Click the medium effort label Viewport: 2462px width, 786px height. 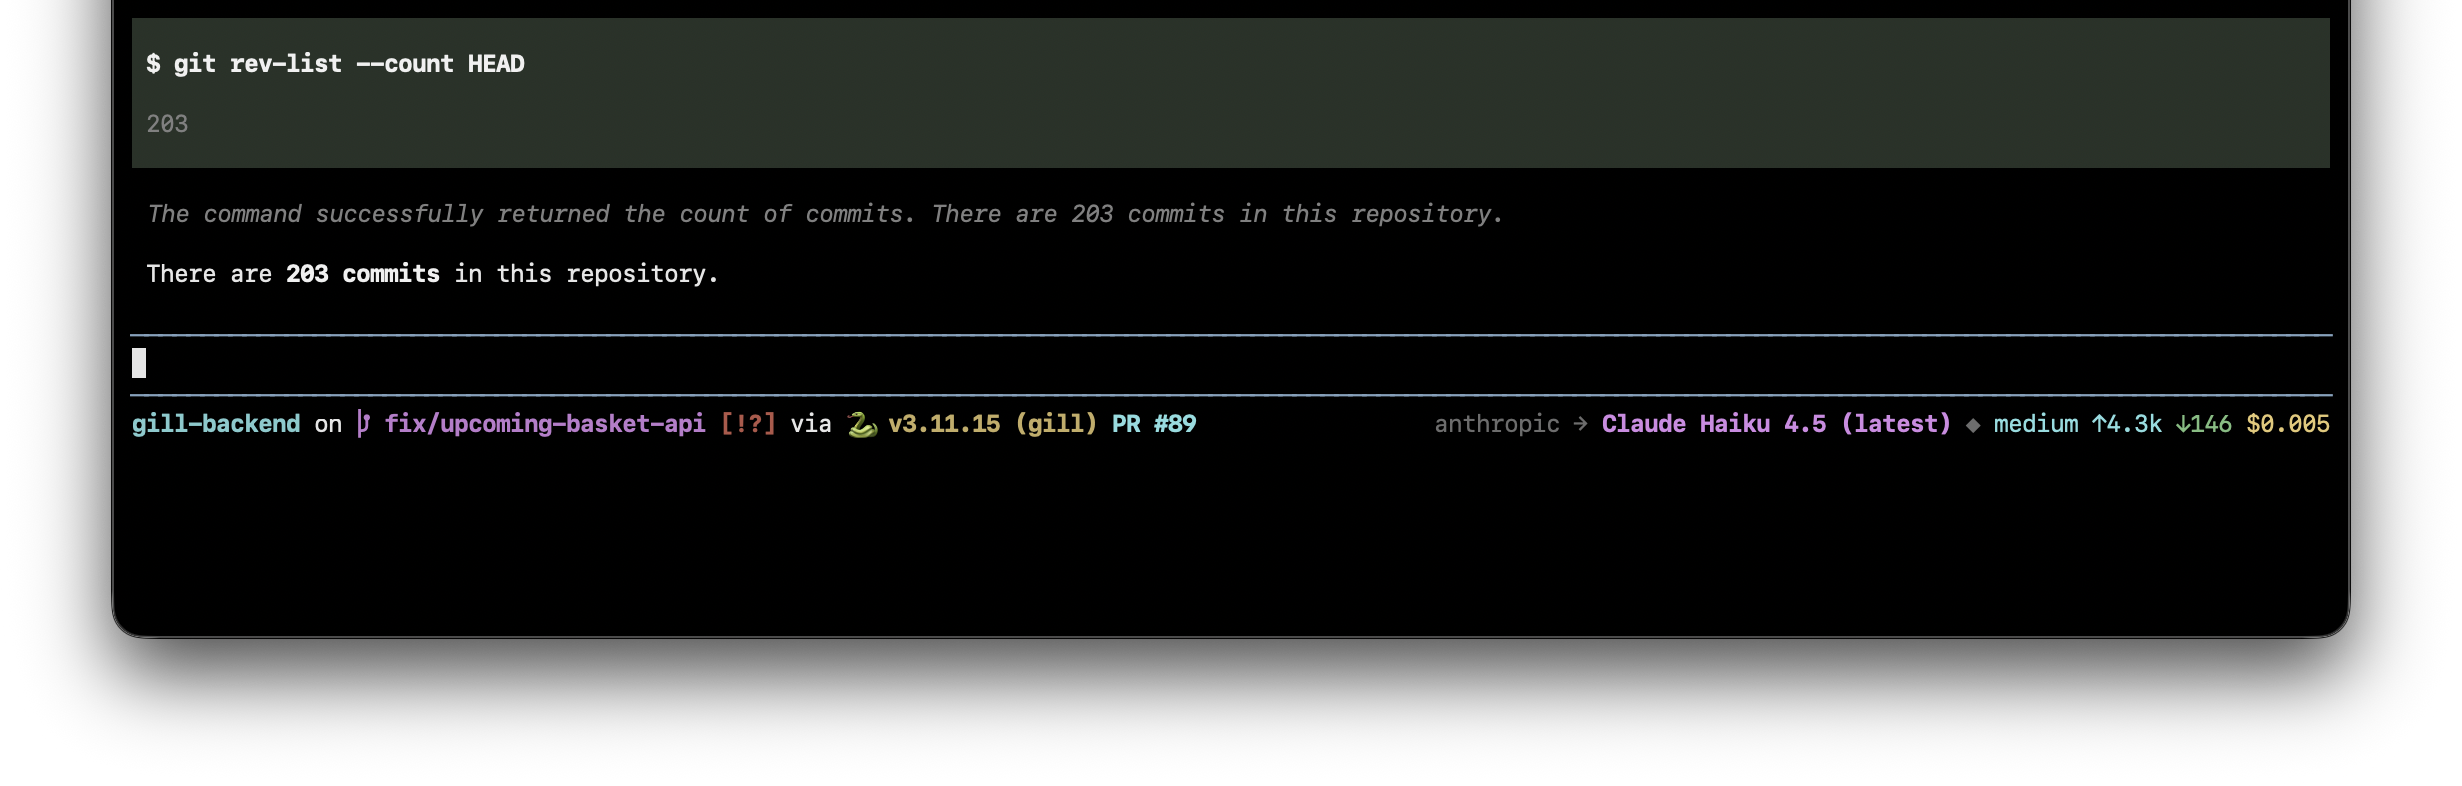click(2036, 424)
